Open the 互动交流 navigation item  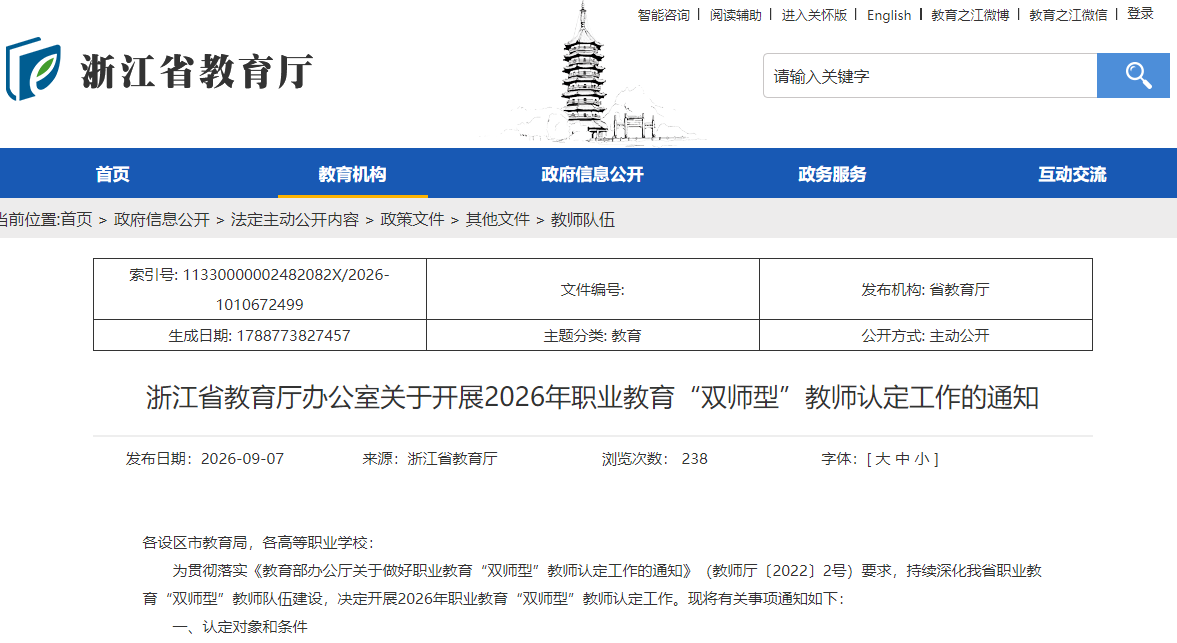pyautogui.click(x=1072, y=174)
